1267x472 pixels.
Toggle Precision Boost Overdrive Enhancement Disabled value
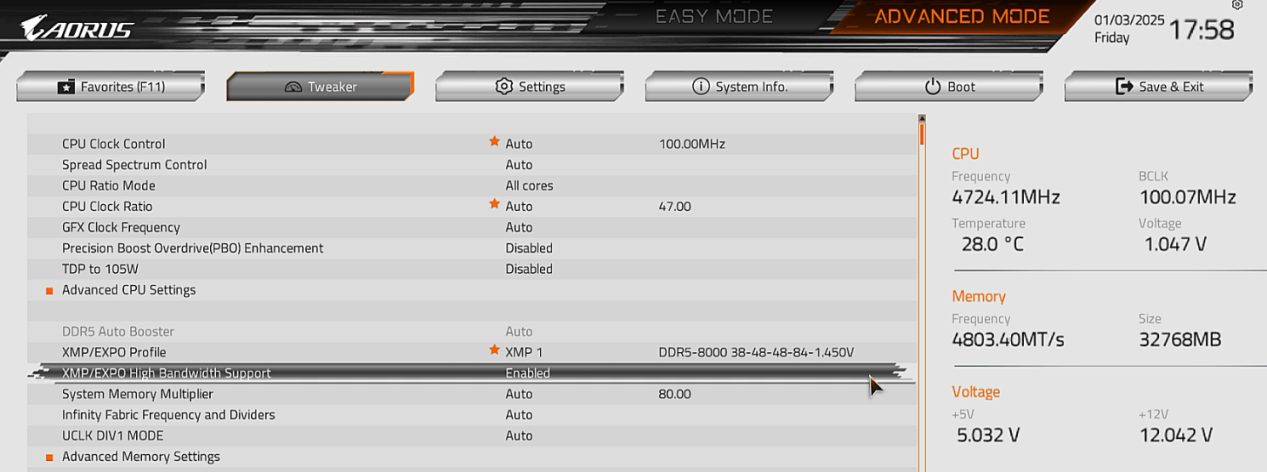pos(529,248)
